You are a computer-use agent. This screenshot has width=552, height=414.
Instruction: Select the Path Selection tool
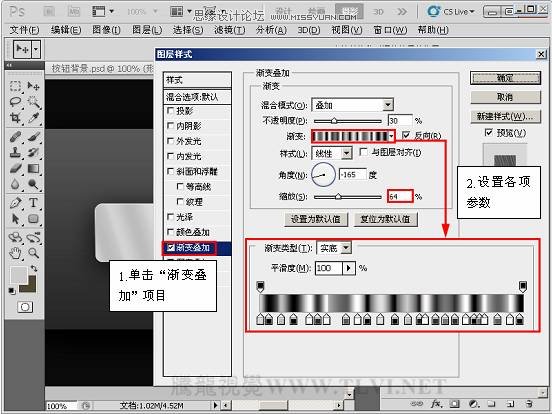coord(15,219)
